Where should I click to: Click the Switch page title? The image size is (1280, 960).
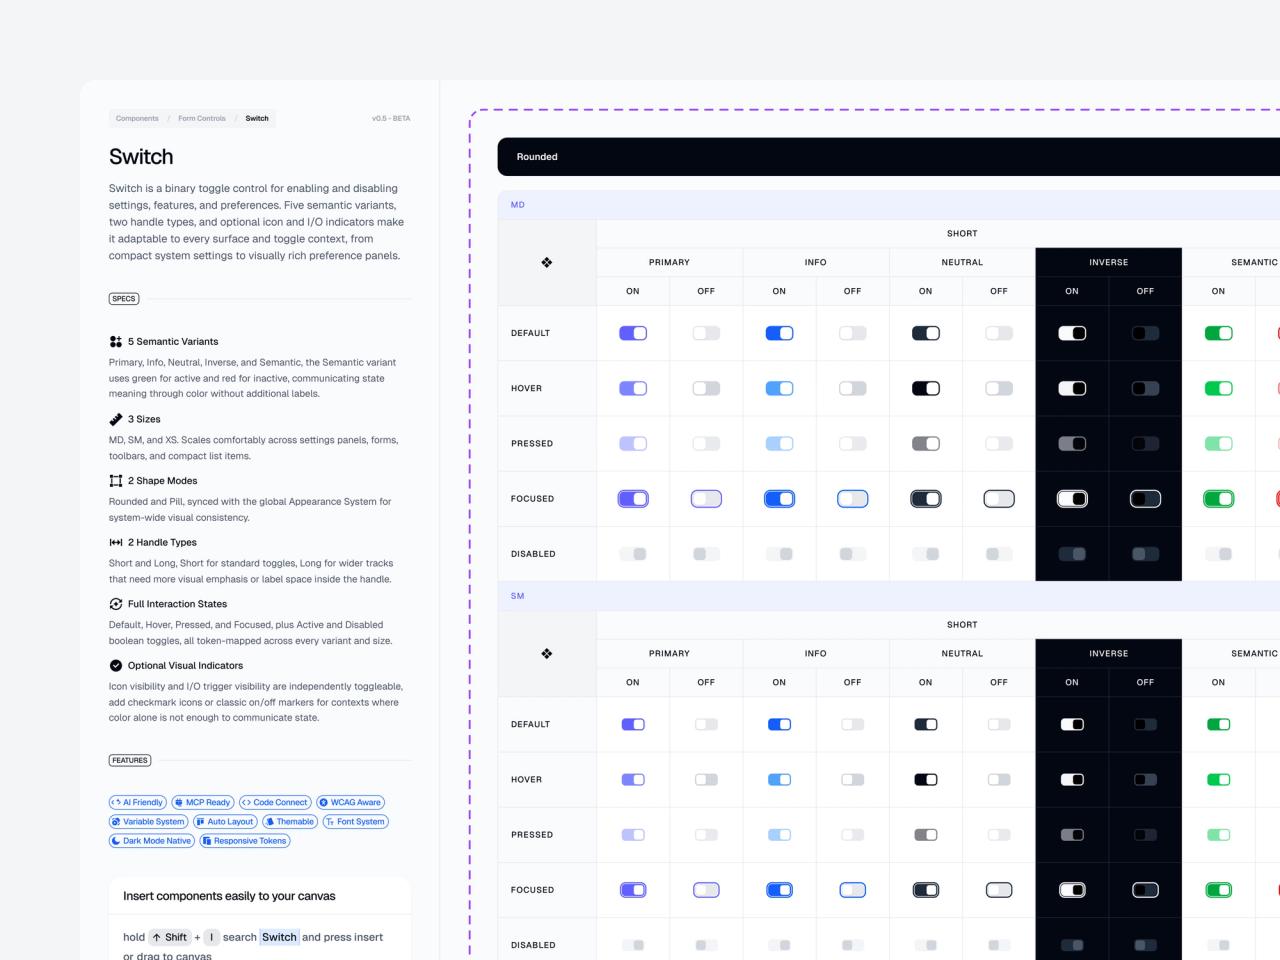pos(141,157)
